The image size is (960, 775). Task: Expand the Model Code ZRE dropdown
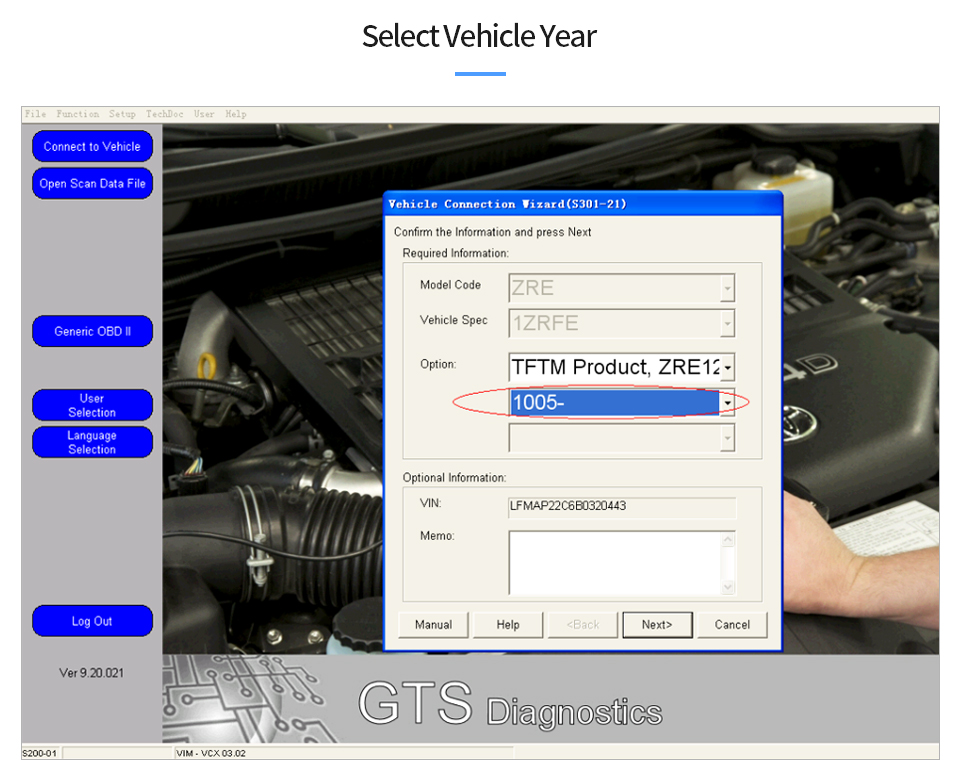tap(727, 288)
